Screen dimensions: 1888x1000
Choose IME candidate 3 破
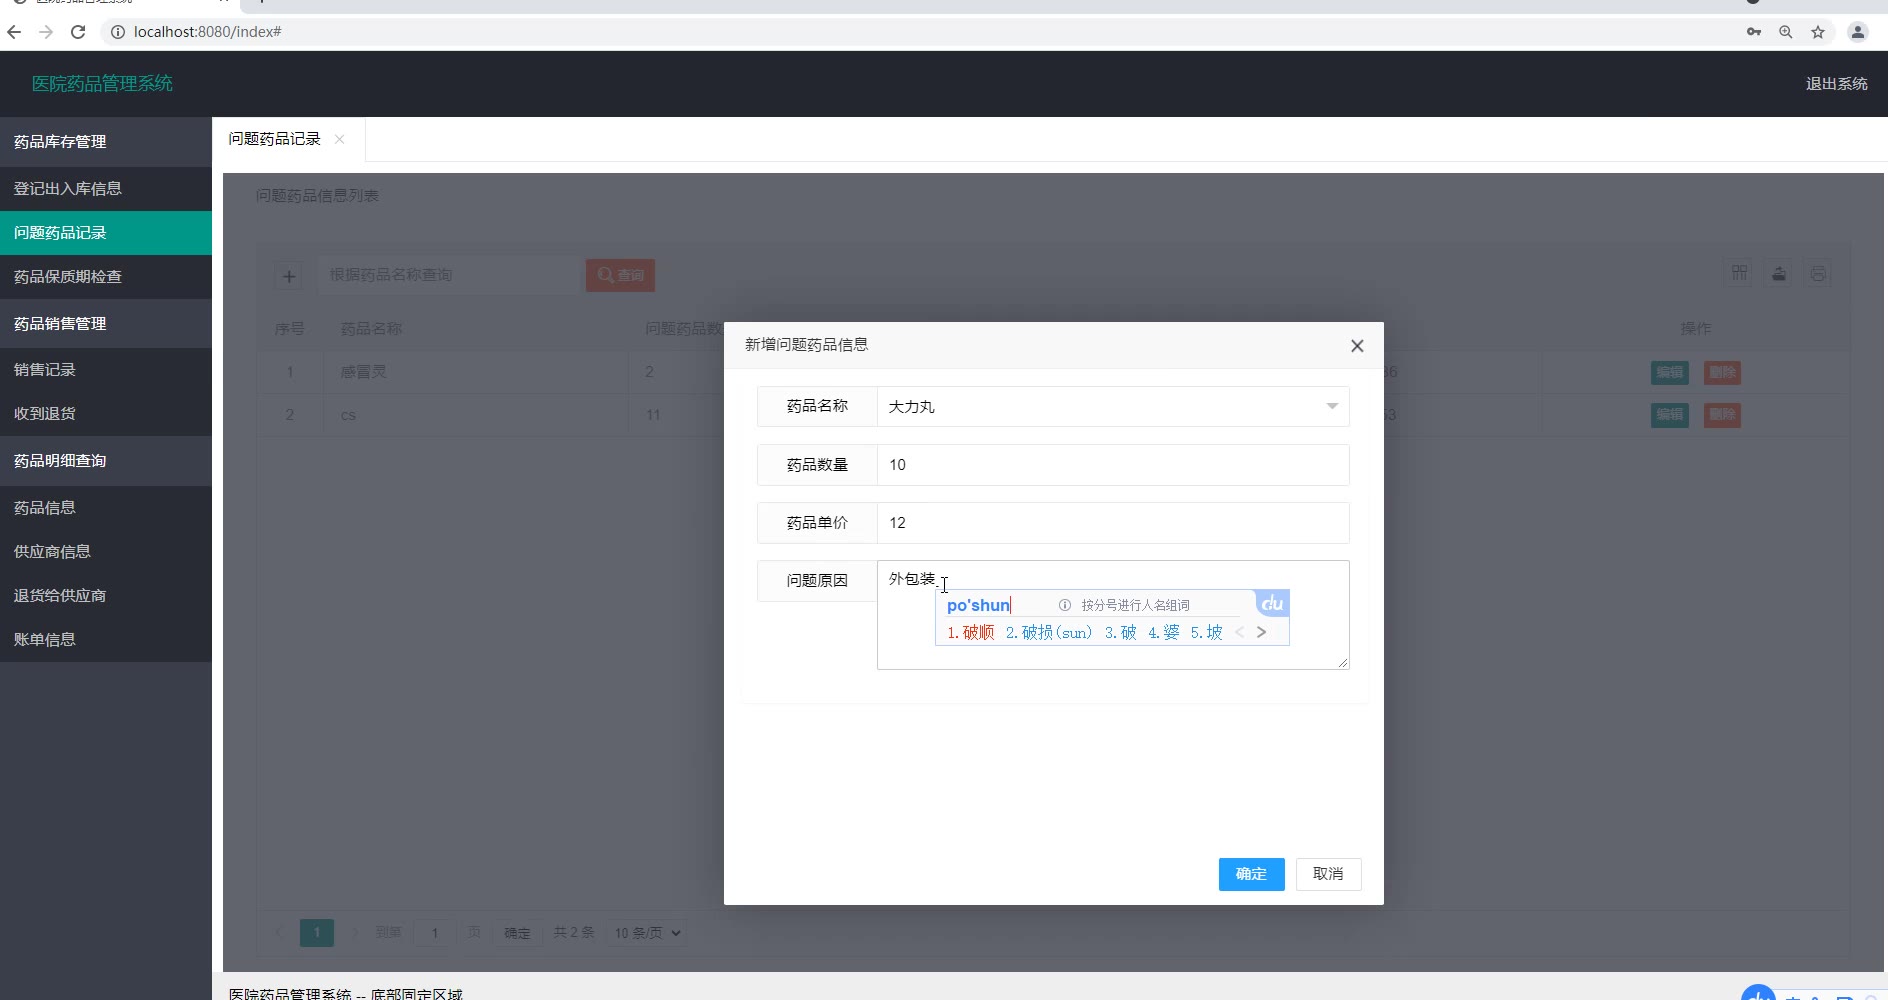tap(1120, 633)
